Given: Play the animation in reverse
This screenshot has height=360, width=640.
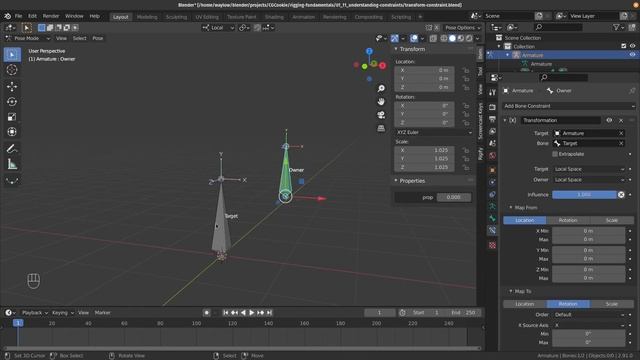Looking at the screenshot, I should pos(243,313).
